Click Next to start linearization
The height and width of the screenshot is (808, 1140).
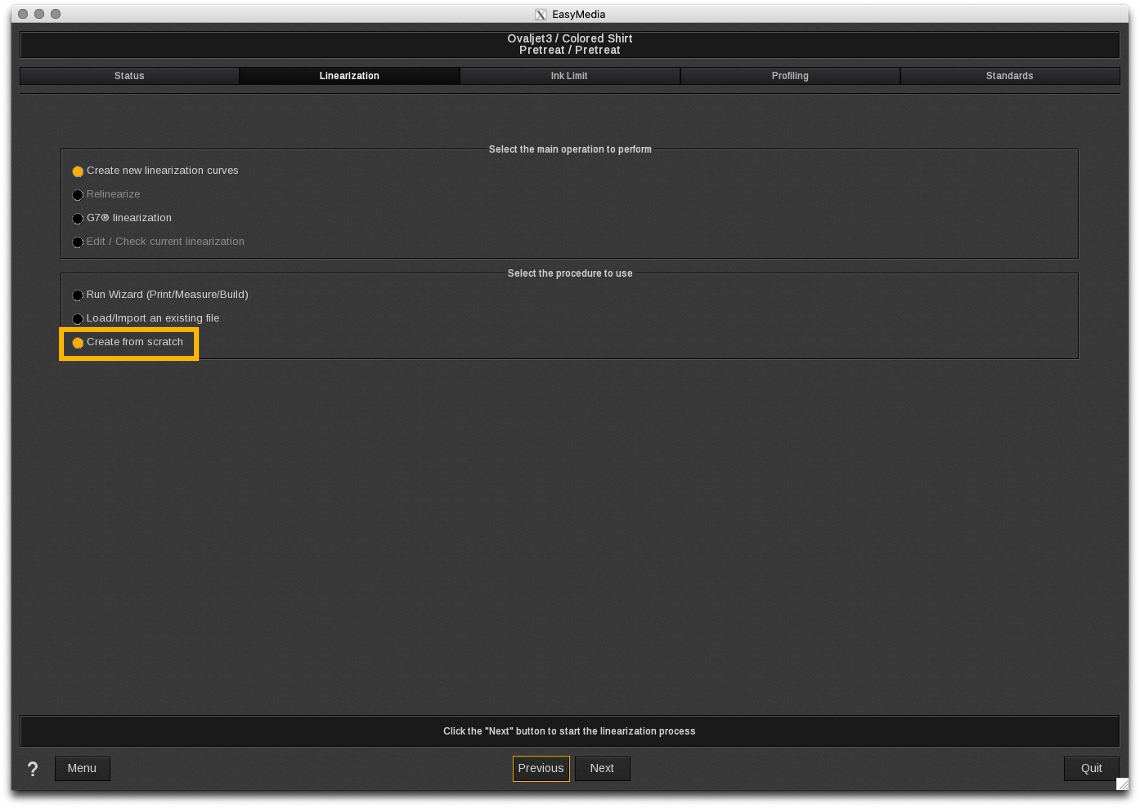click(602, 768)
